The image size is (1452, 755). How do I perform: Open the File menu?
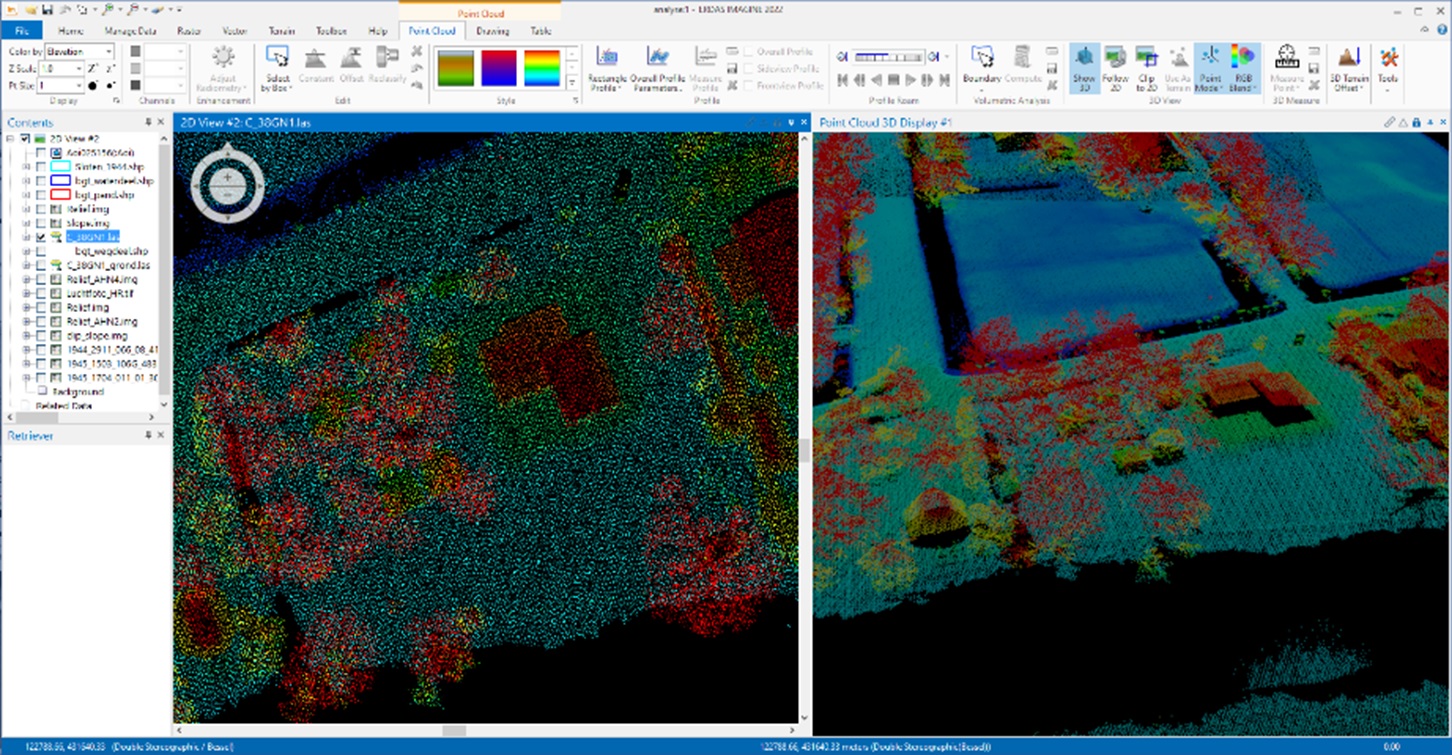click(21, 31)
